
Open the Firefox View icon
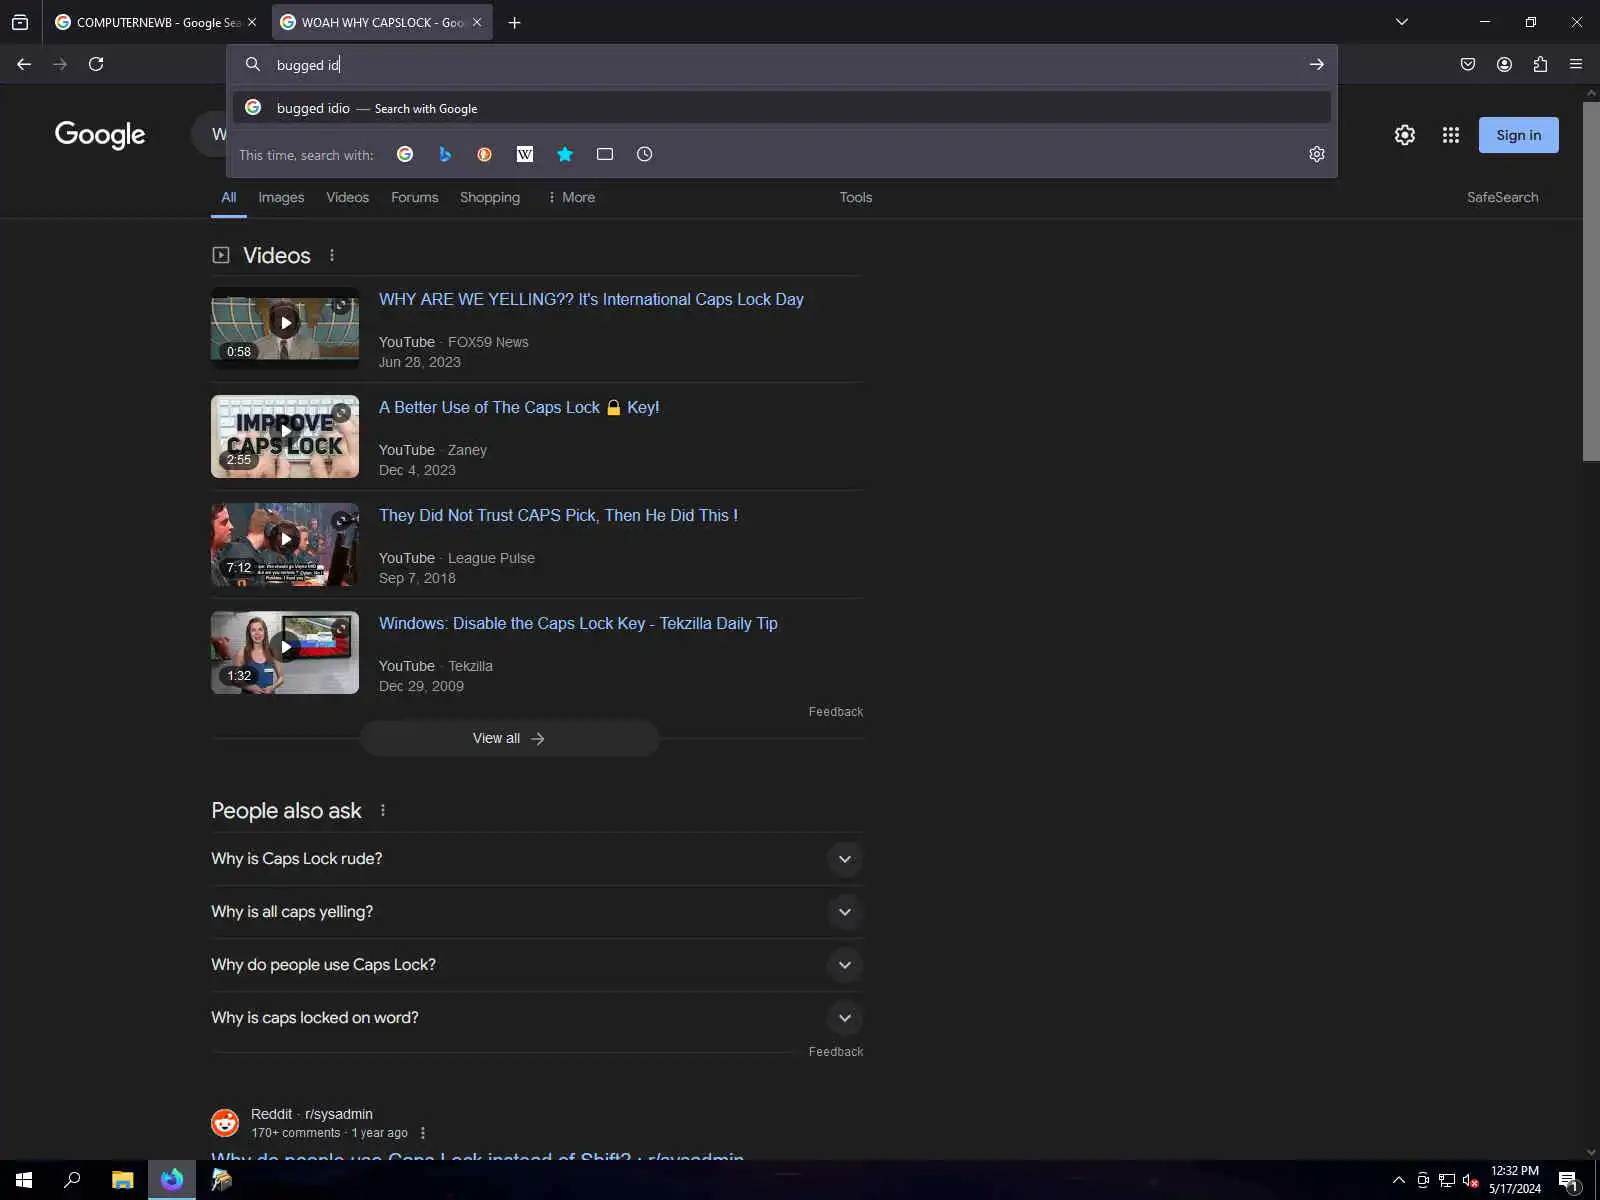[20, 22]
